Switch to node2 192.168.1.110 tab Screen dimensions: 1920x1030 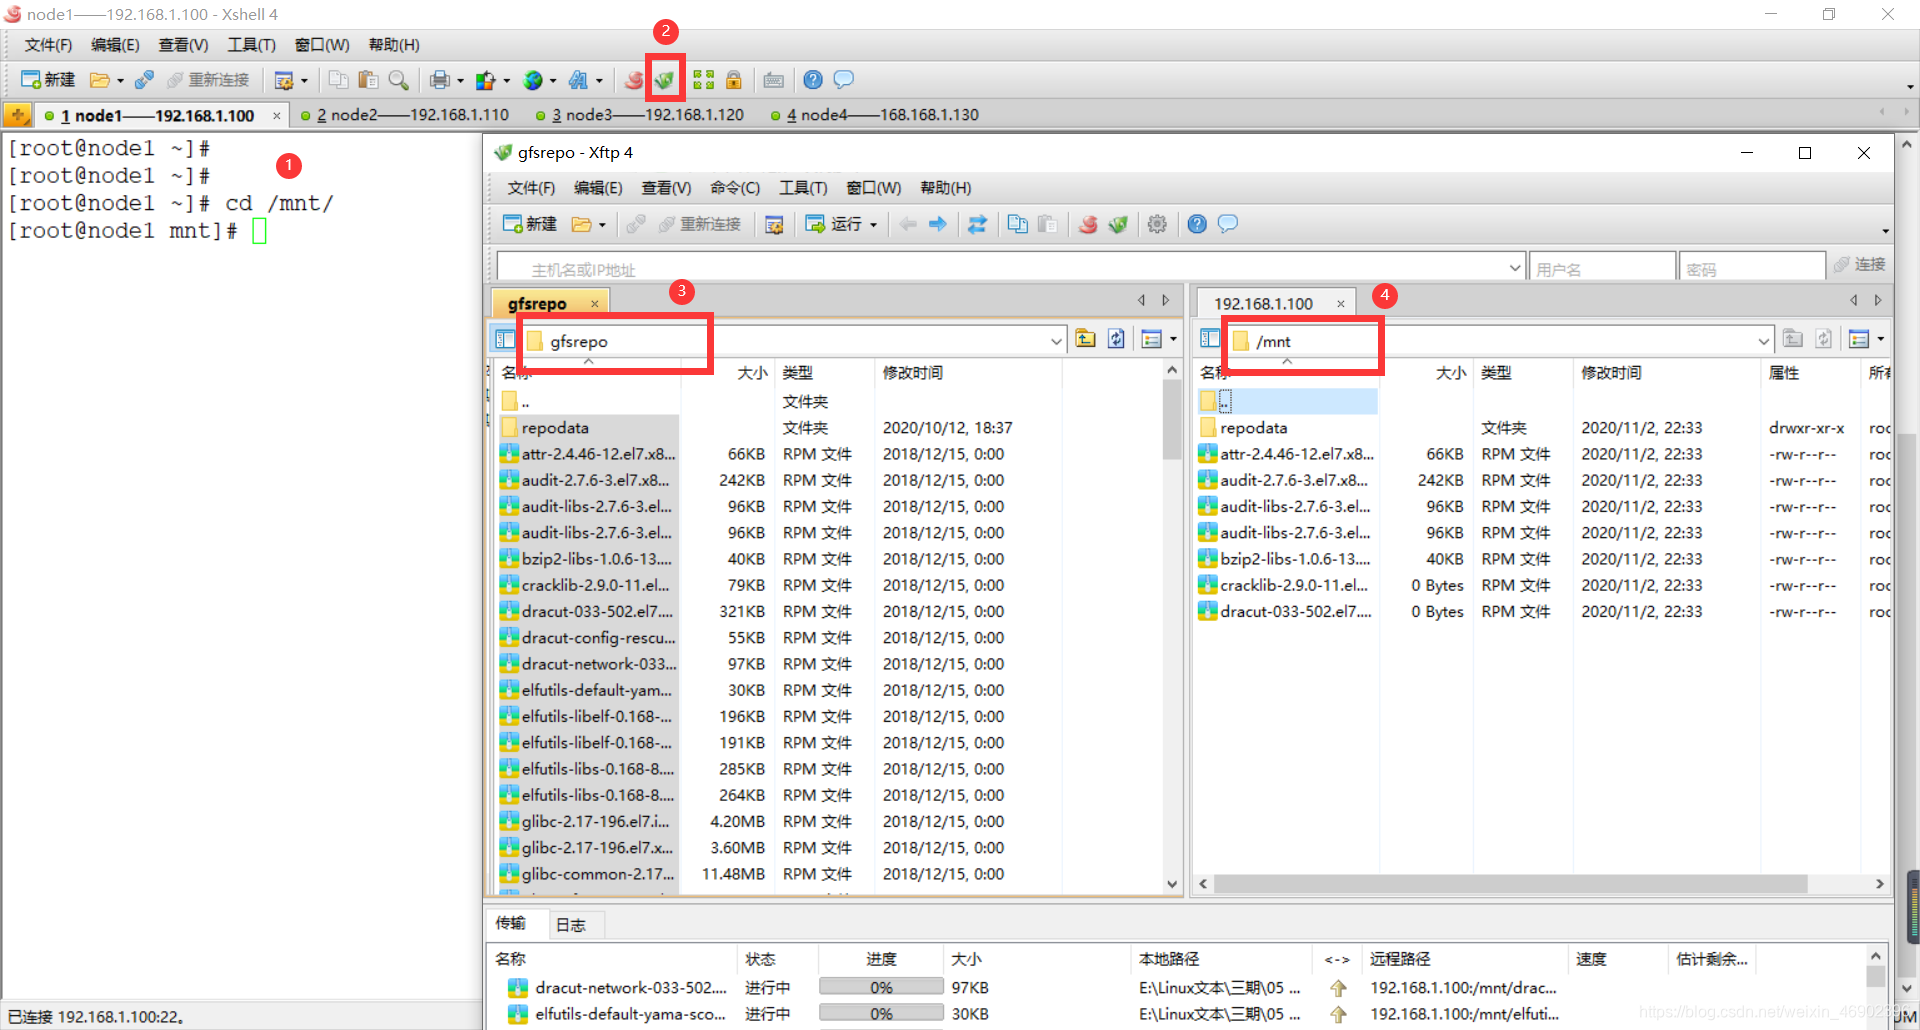coord(404,115)
